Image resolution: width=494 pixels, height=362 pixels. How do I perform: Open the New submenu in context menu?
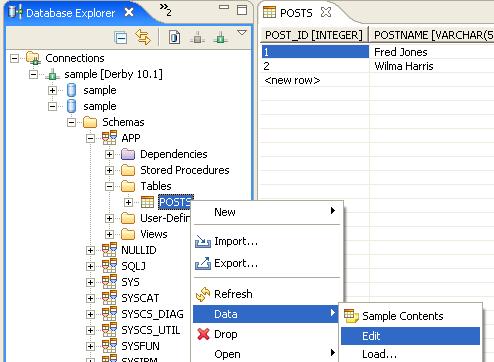click(267, 212)
